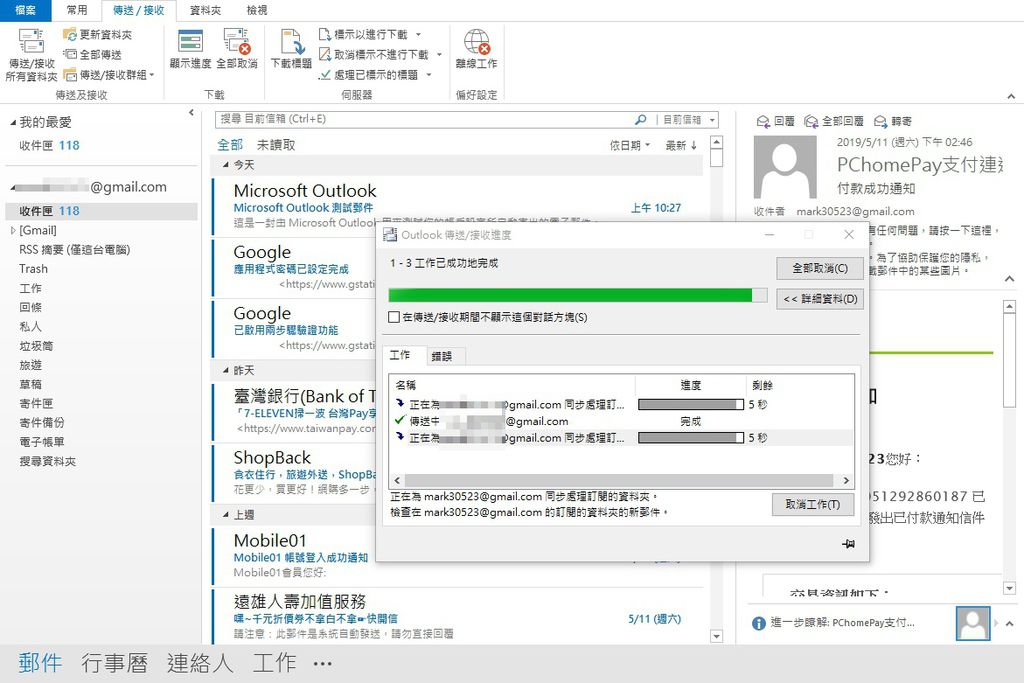Viewport: 1024px width, 683px height.
Task: Click the search magnifier icon
Action: click(x=641, y=119)
